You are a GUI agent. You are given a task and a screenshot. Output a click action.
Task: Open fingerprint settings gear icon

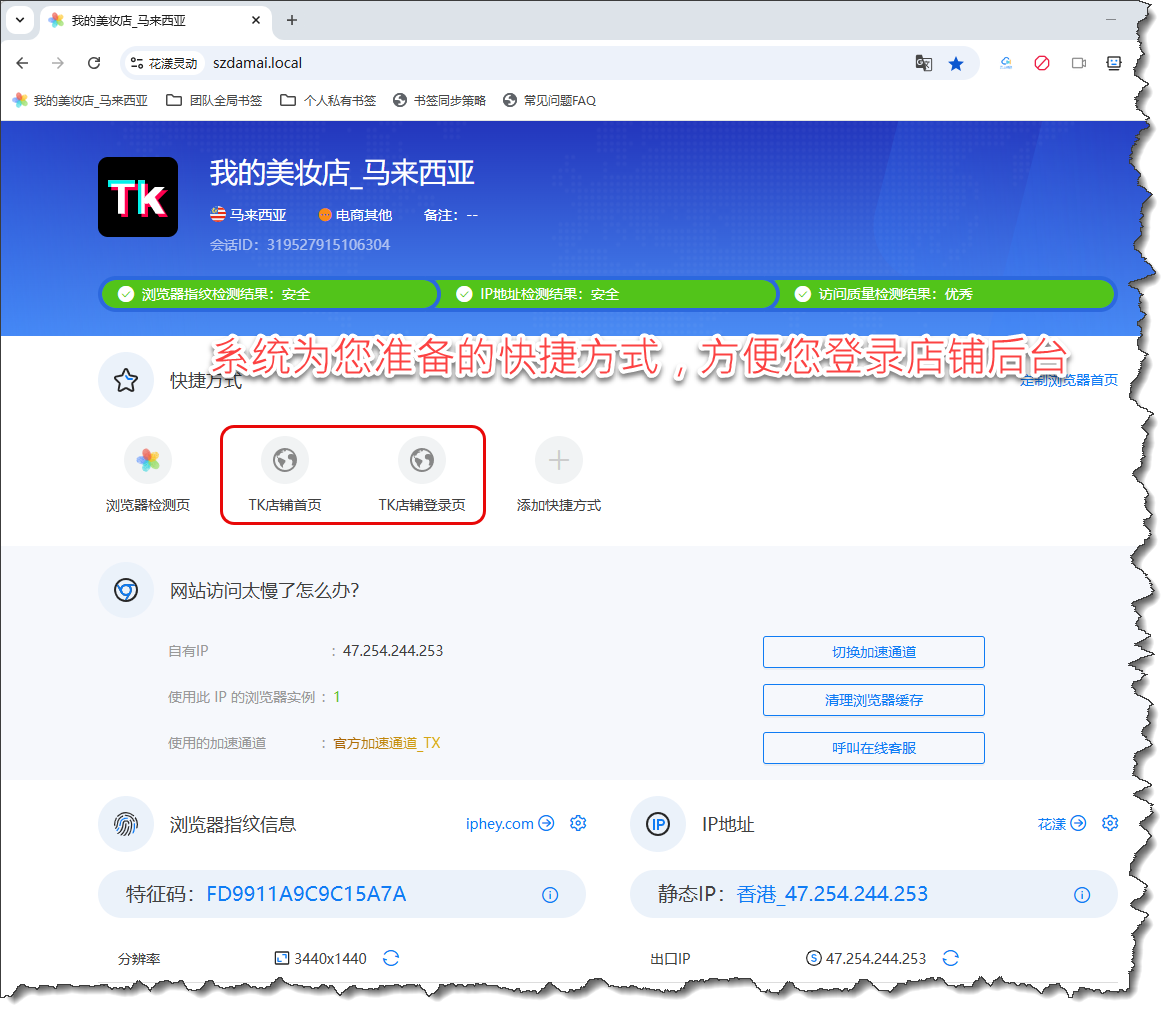578,823
